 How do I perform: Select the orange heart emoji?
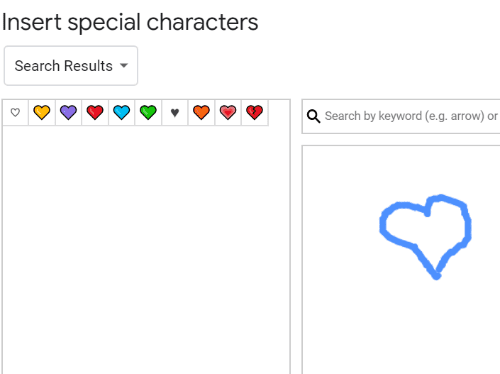(x=201, y=112)
